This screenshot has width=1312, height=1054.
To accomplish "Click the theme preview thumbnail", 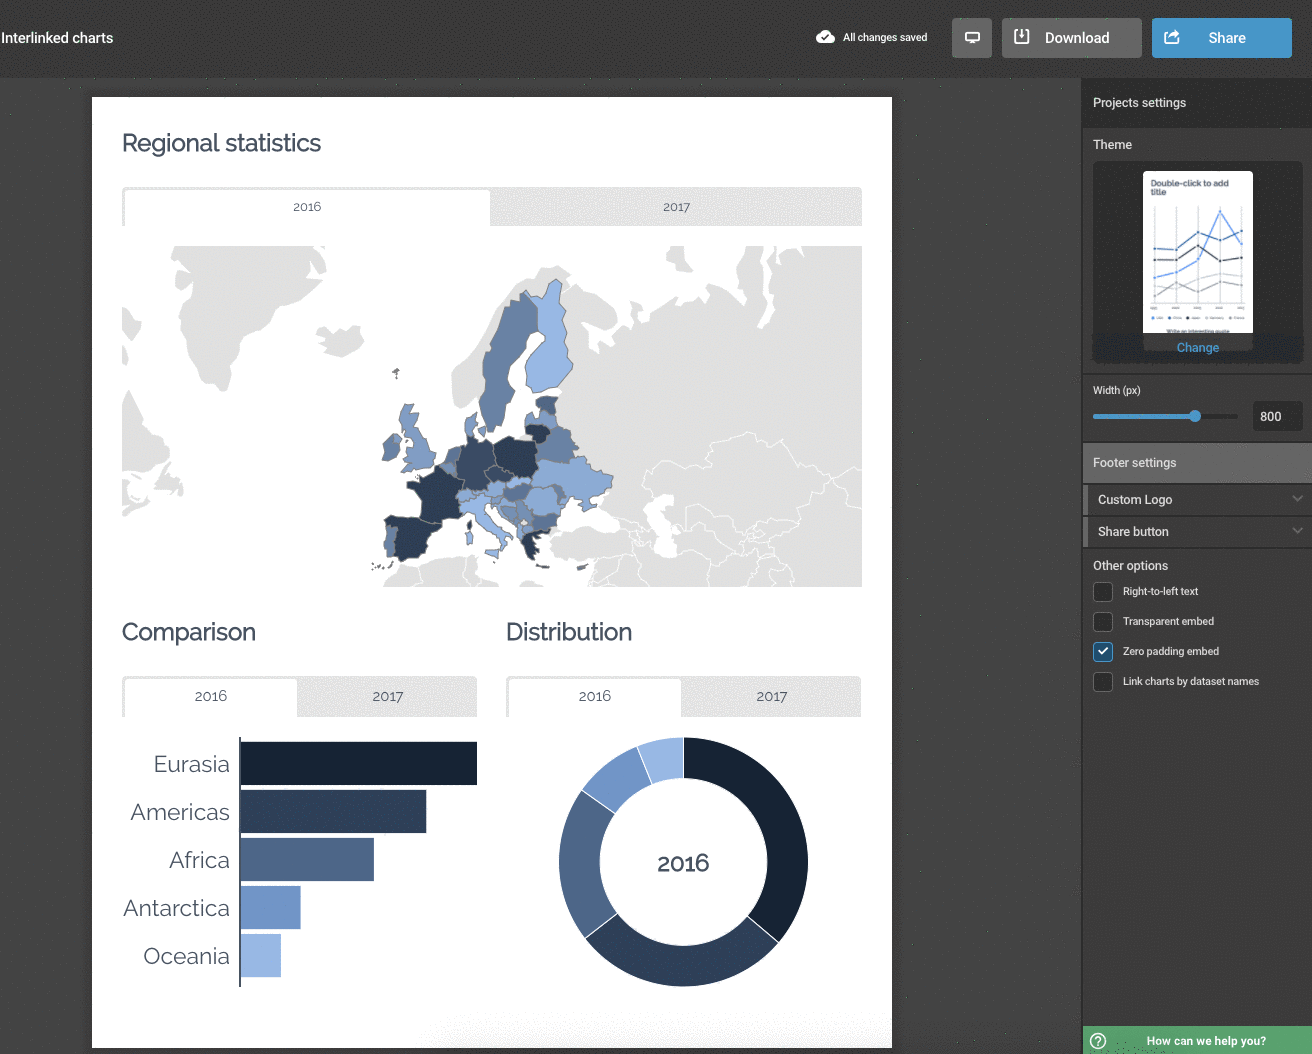I will click(x=1197, y=252).
